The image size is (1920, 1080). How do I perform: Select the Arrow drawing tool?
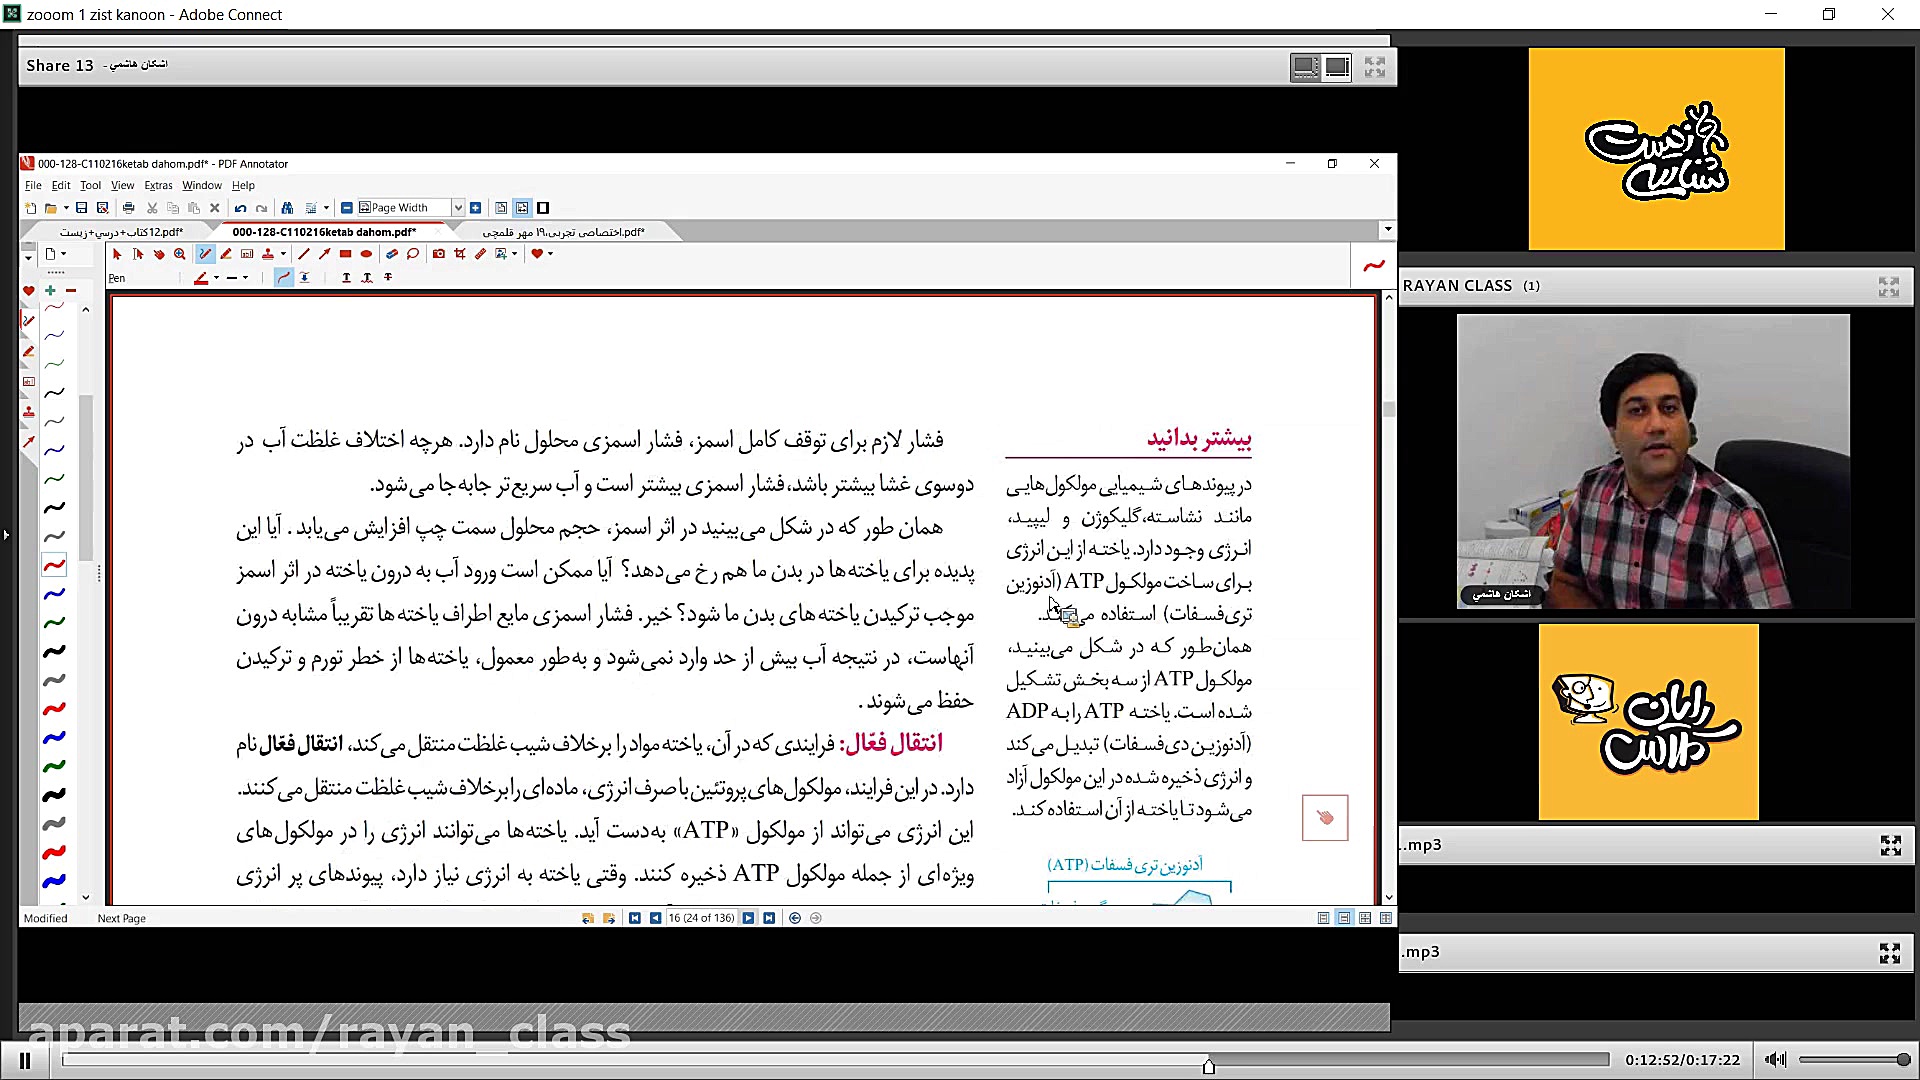(324, 254)
